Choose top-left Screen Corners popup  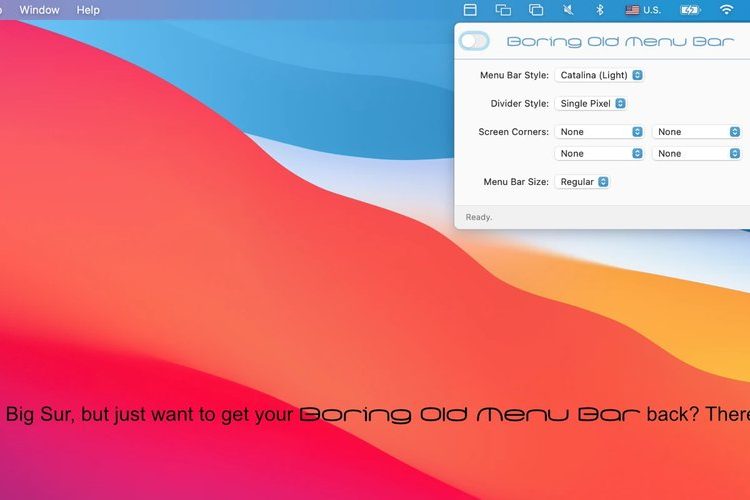[599, 132]
